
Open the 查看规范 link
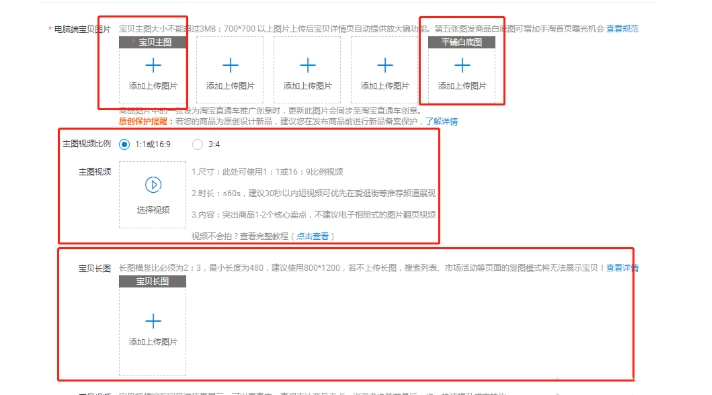(x=622, y=29)
